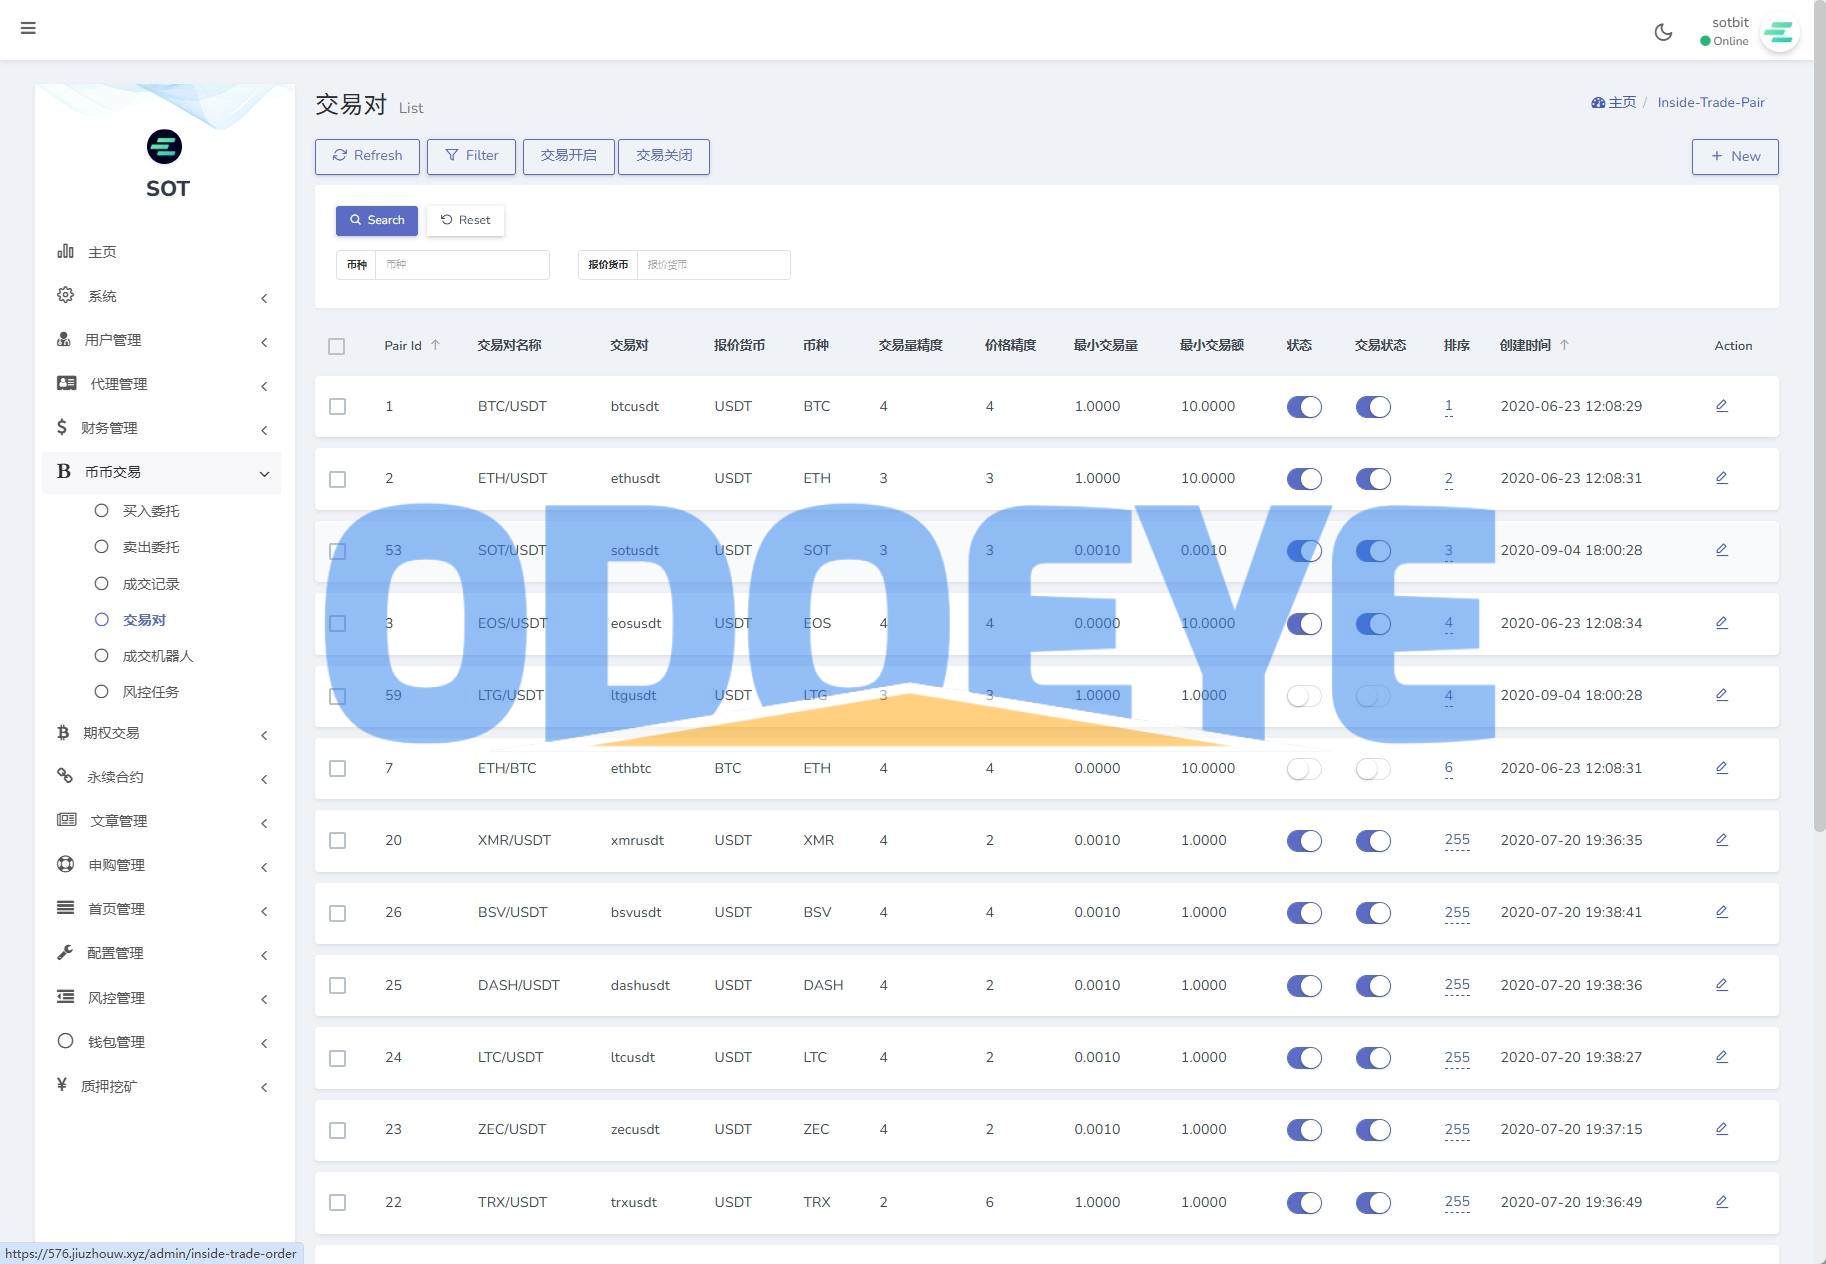Expand the 期权交易 menu chevron
Viewport: 1826px width, 1264px height.
264,735
